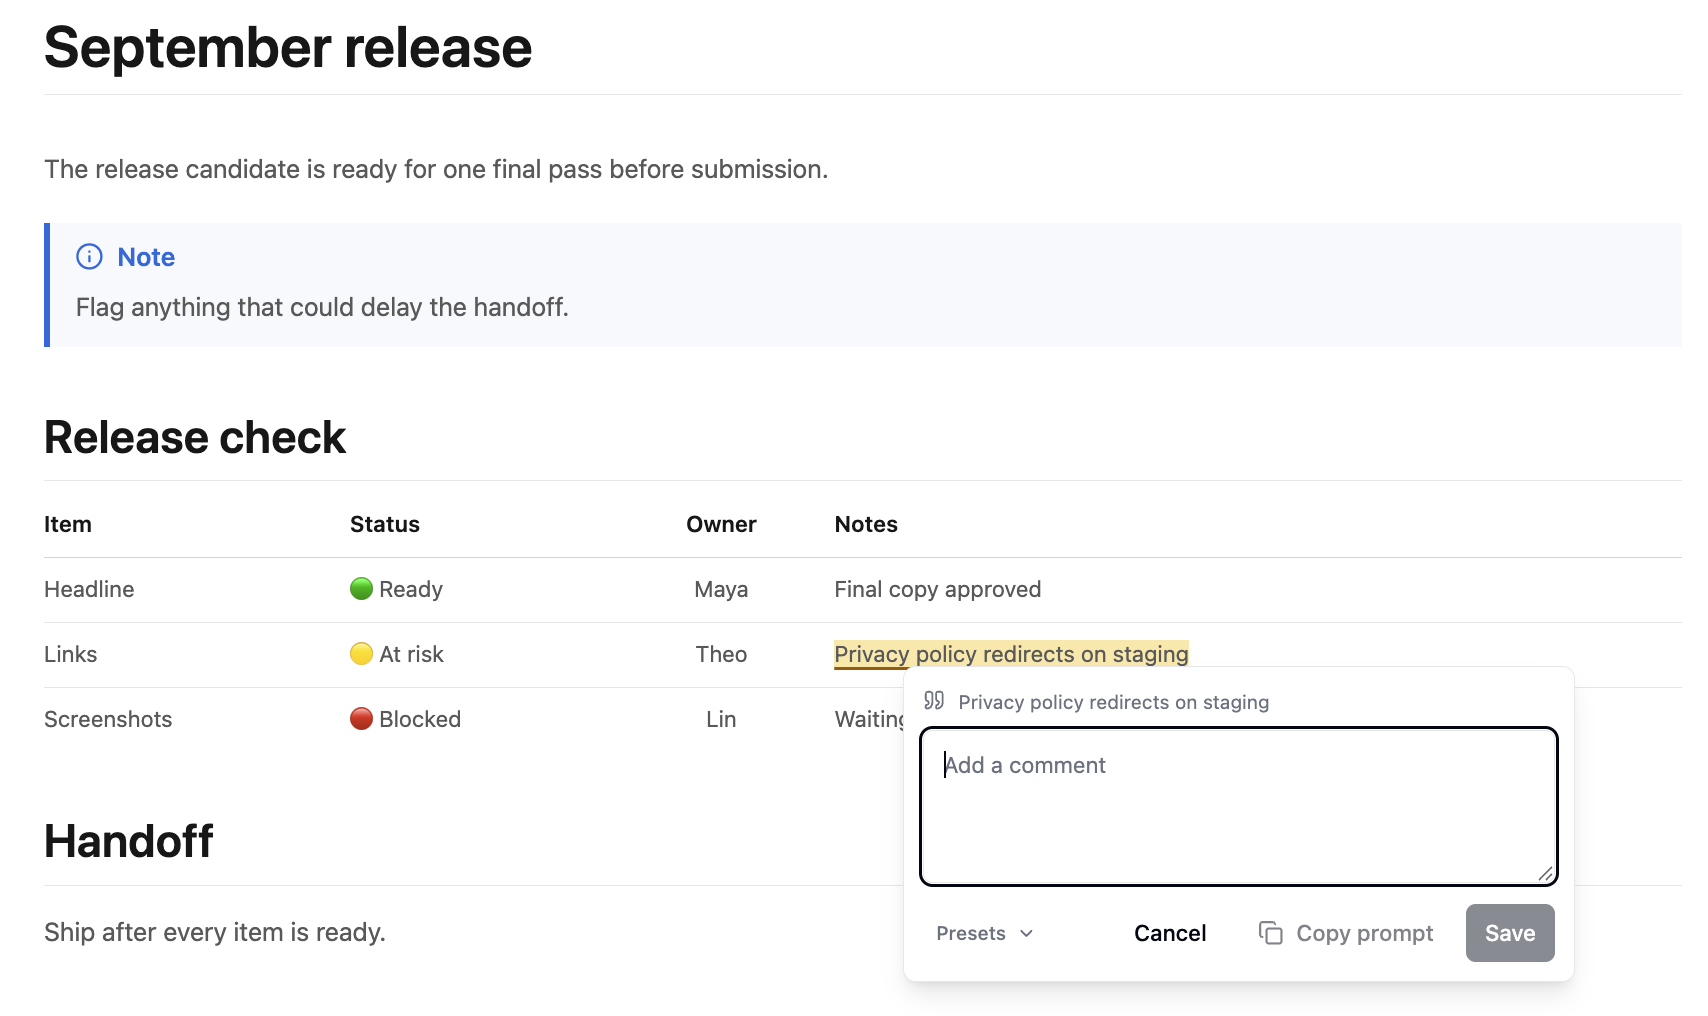Click the Ship after every item sentence
The image size is (1708, 1016).
pos(215,932)
